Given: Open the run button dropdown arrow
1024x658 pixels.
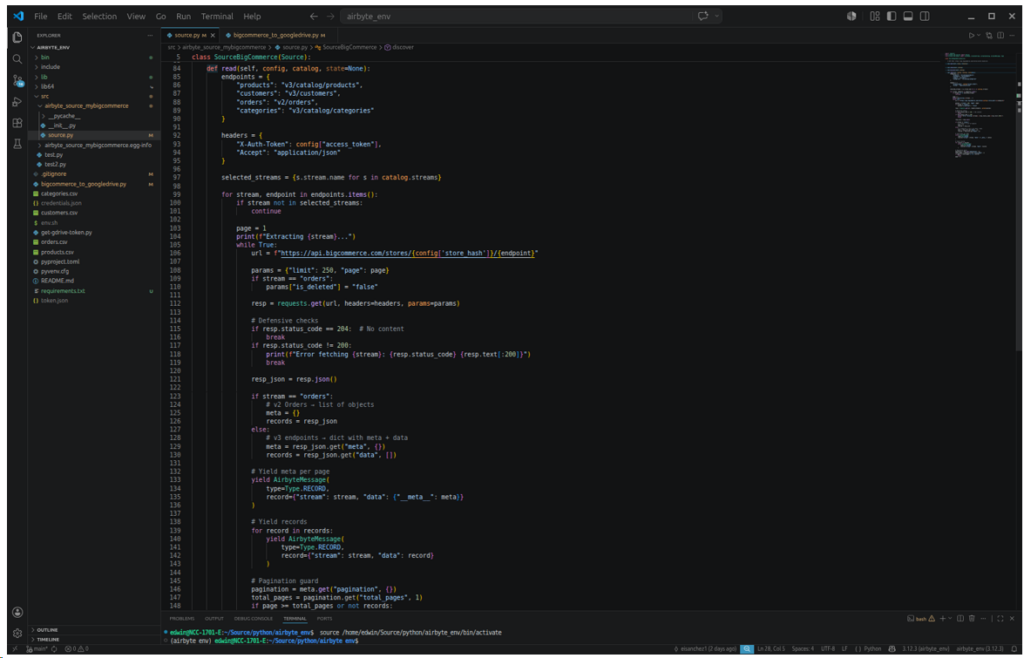Looking at the screenshot, I should tap(979, 35).
